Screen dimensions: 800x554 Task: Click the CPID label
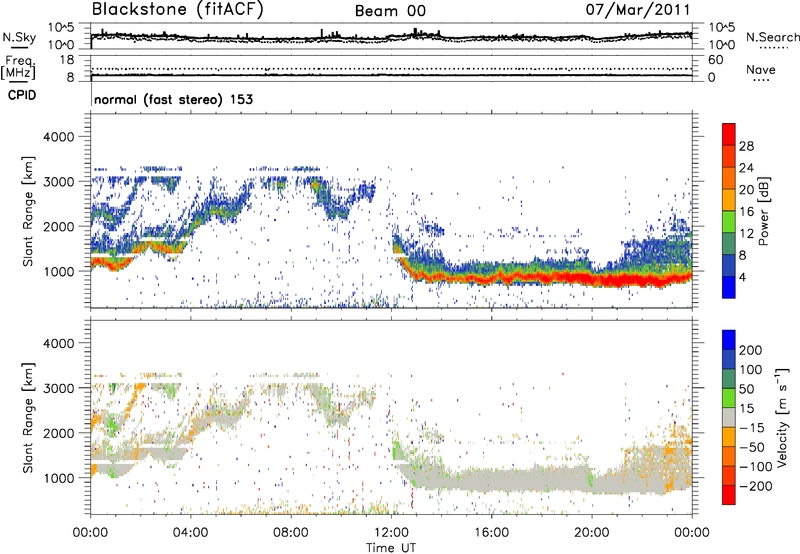[x=22, y=95]
